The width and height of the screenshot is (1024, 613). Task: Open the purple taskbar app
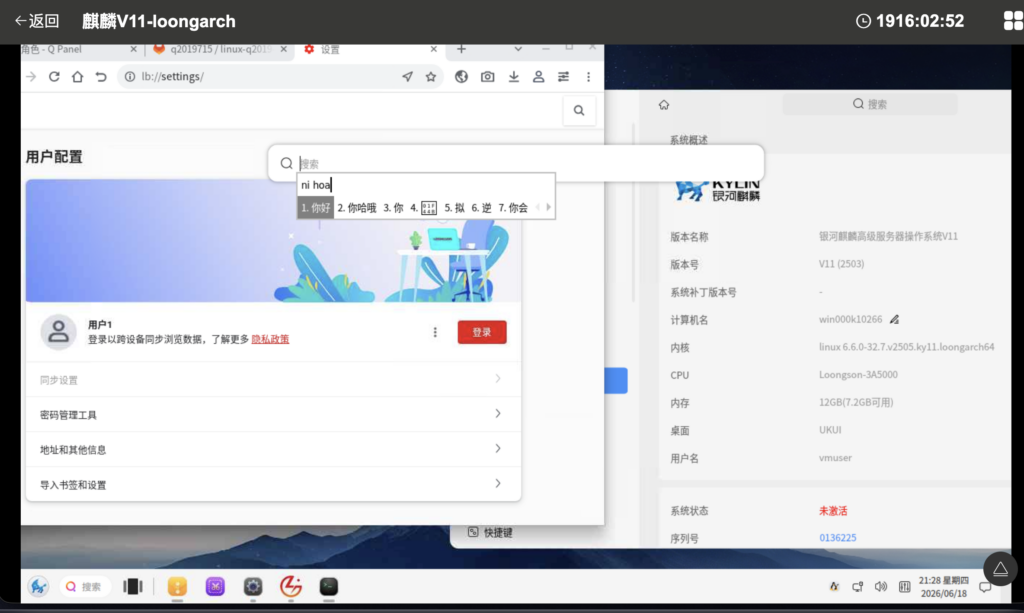tap(215, 586)
